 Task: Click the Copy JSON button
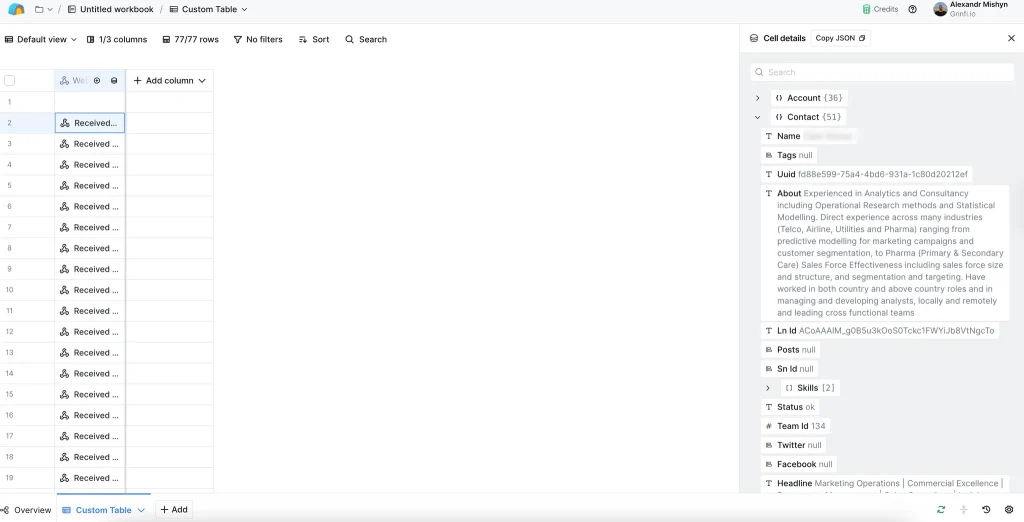840,38
